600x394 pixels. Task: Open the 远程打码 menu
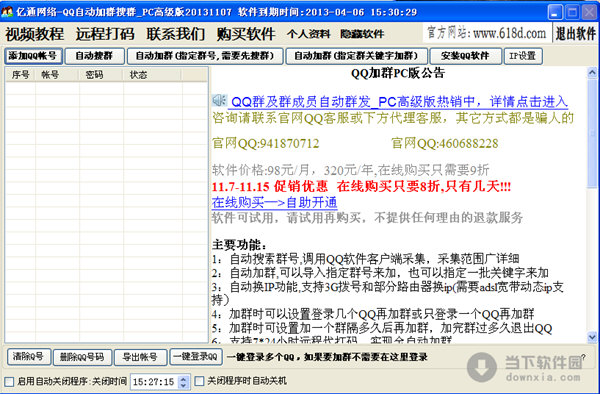click(x=105, y=34)
